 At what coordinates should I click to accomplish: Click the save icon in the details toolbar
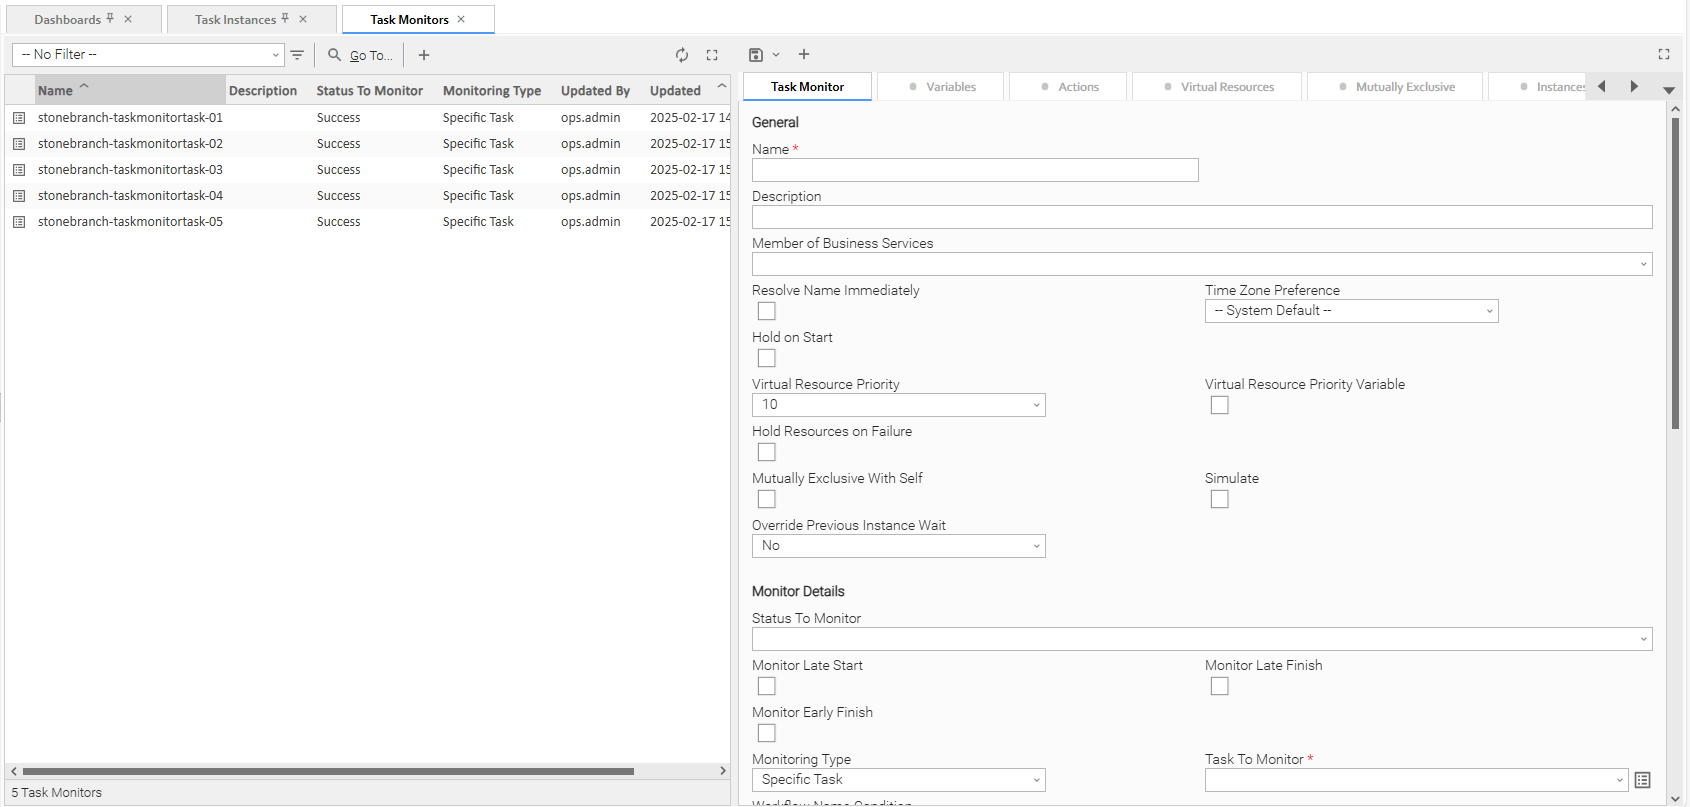[x=756, y=55]
